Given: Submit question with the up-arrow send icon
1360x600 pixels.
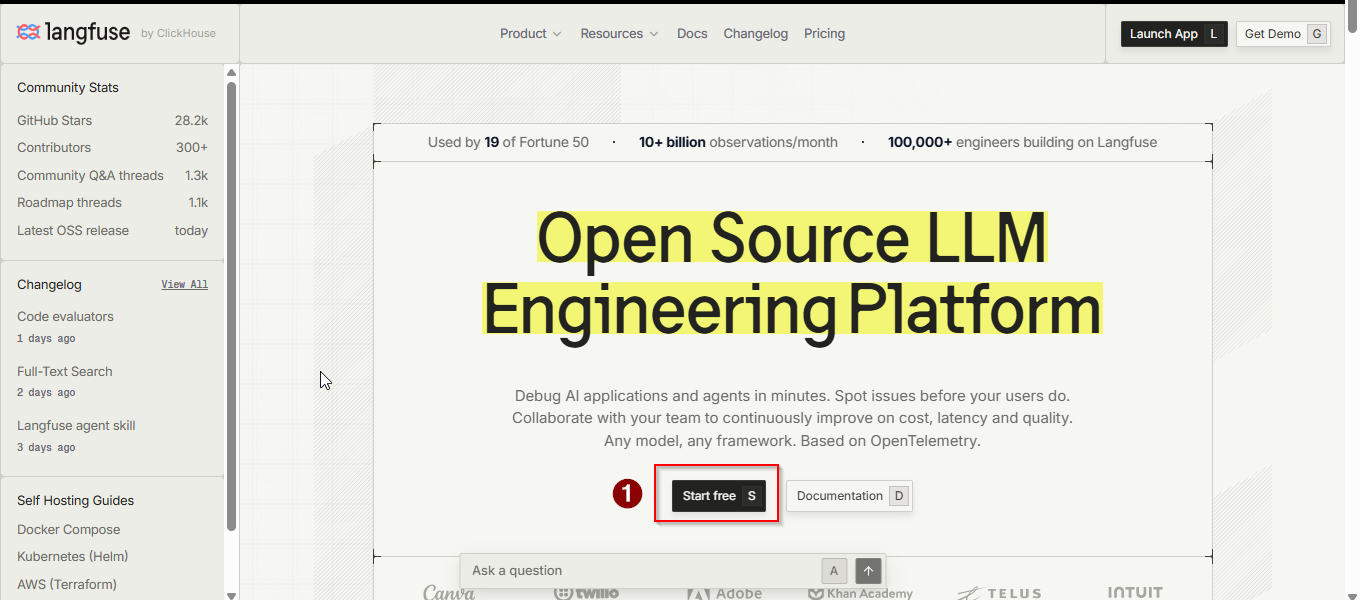Looking at the screenshot, I should click(869, 571).
